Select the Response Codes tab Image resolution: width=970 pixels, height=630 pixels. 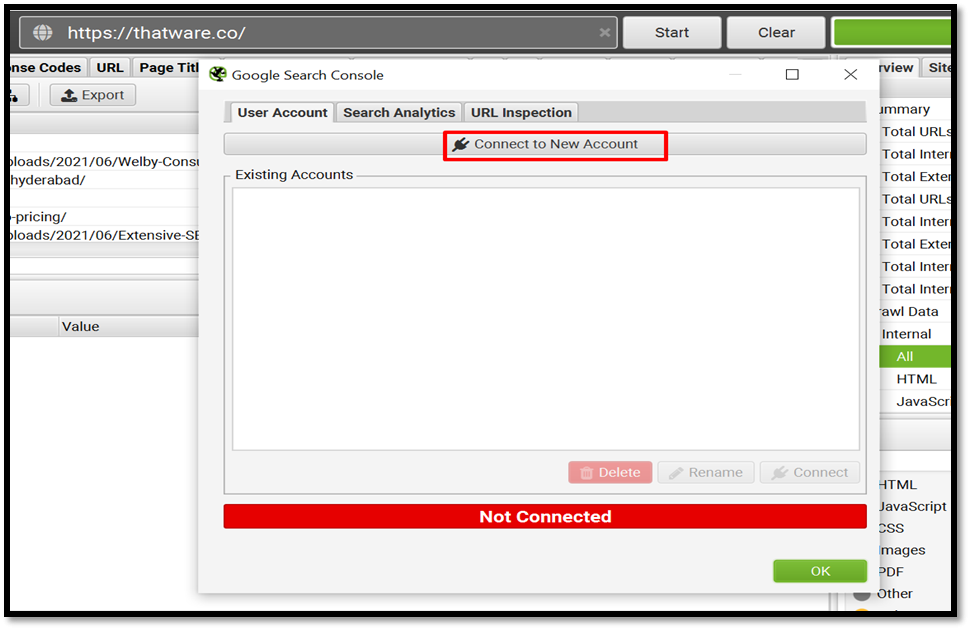click(47, 67)
